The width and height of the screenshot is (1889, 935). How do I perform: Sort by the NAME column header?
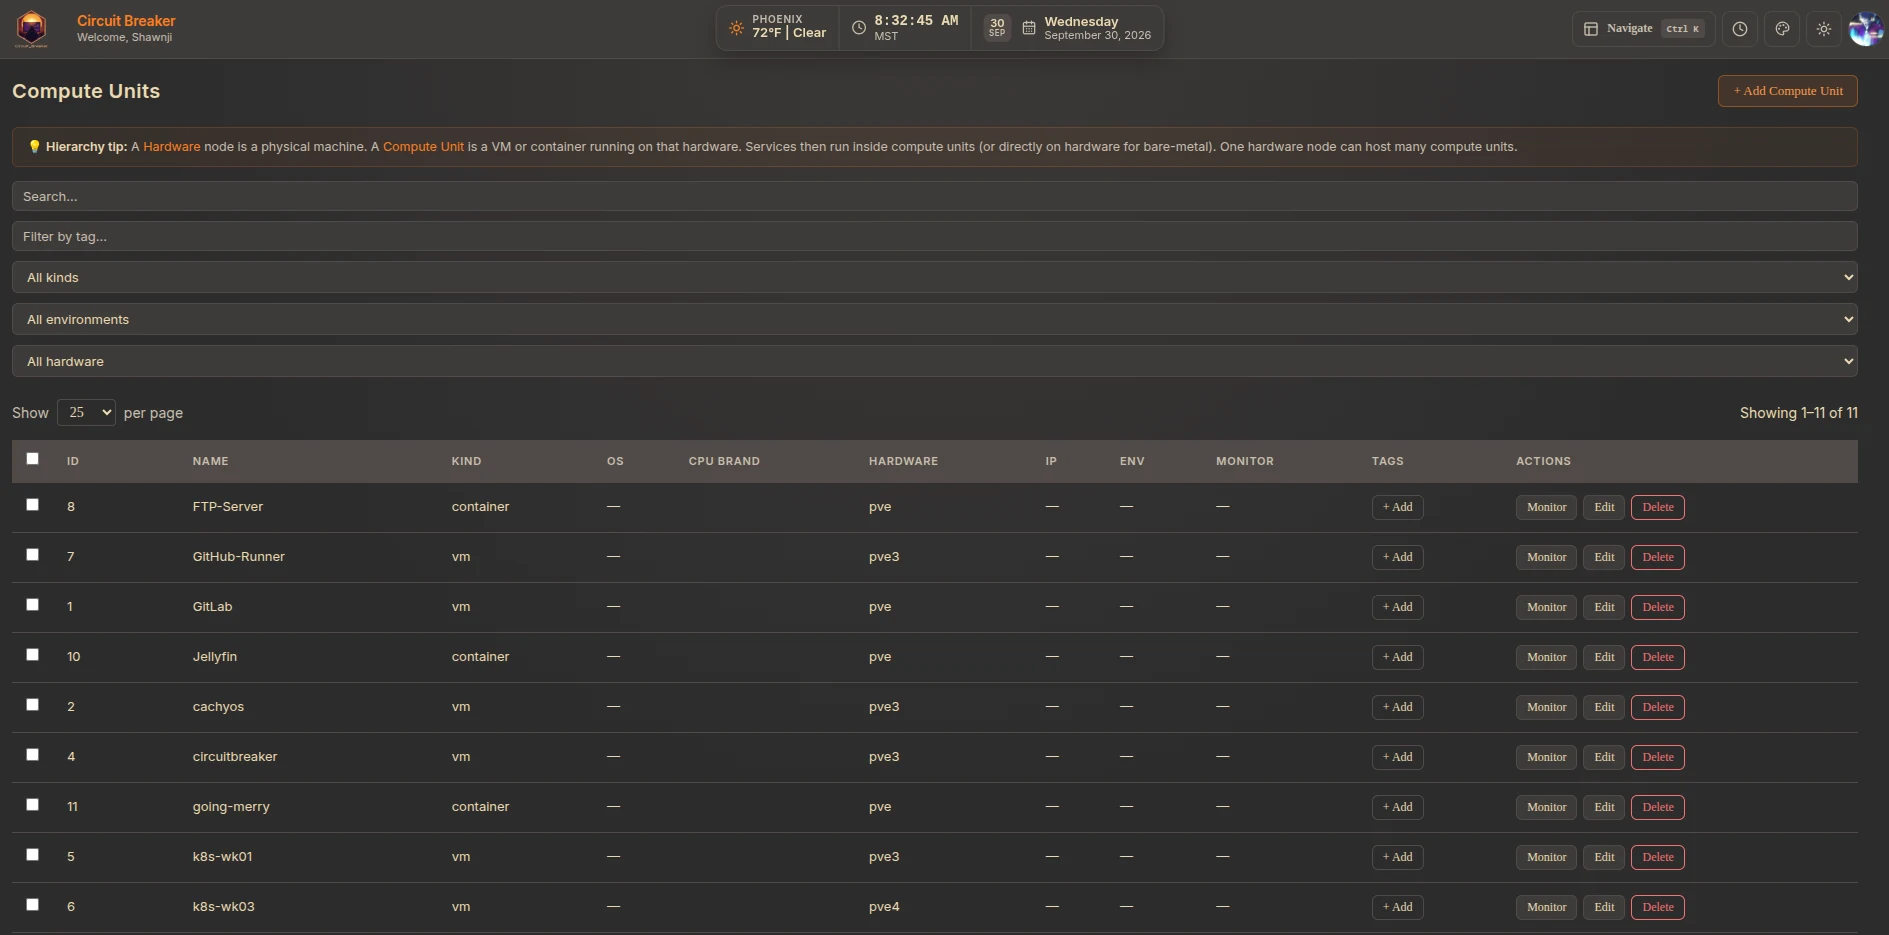(211, 461)
